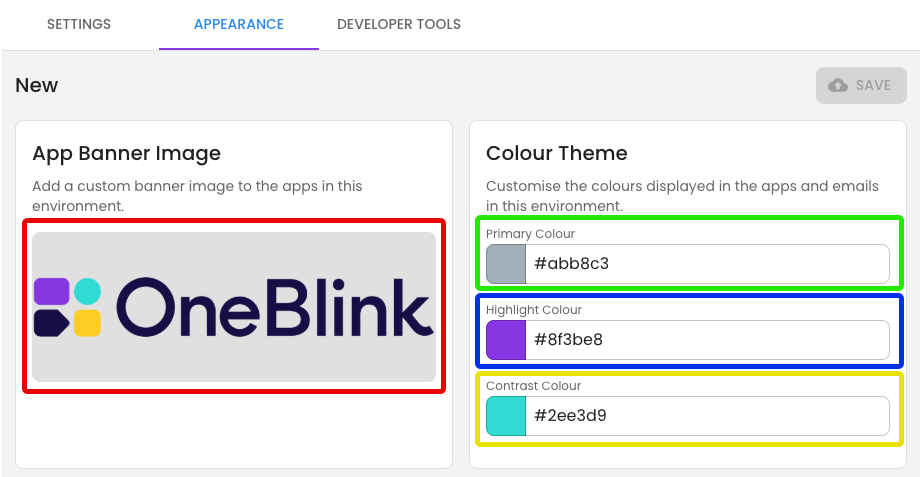Click the "Contrast Colour" label
The height and width of the screenshot is (477, 920).
click(x=533, y=385)
